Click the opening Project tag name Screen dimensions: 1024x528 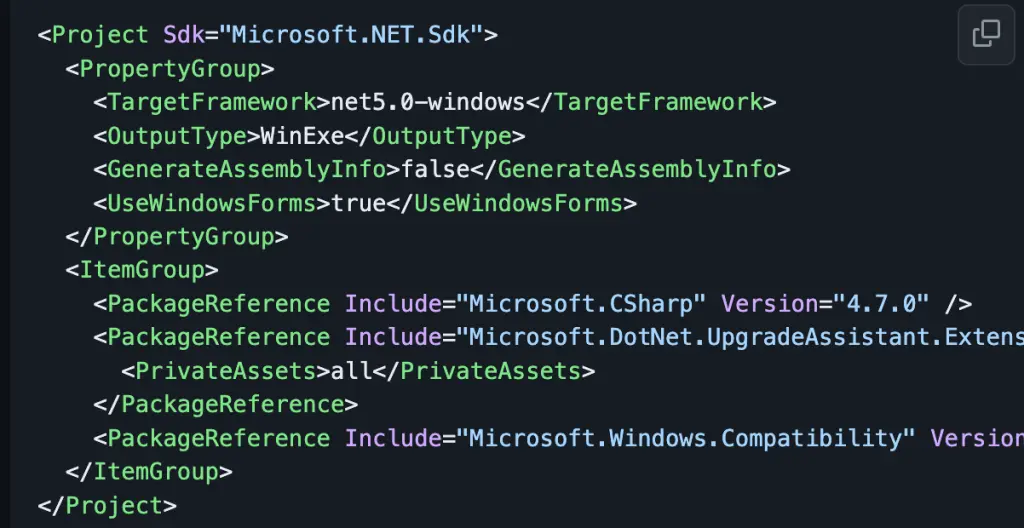click(x=100, y=35)
